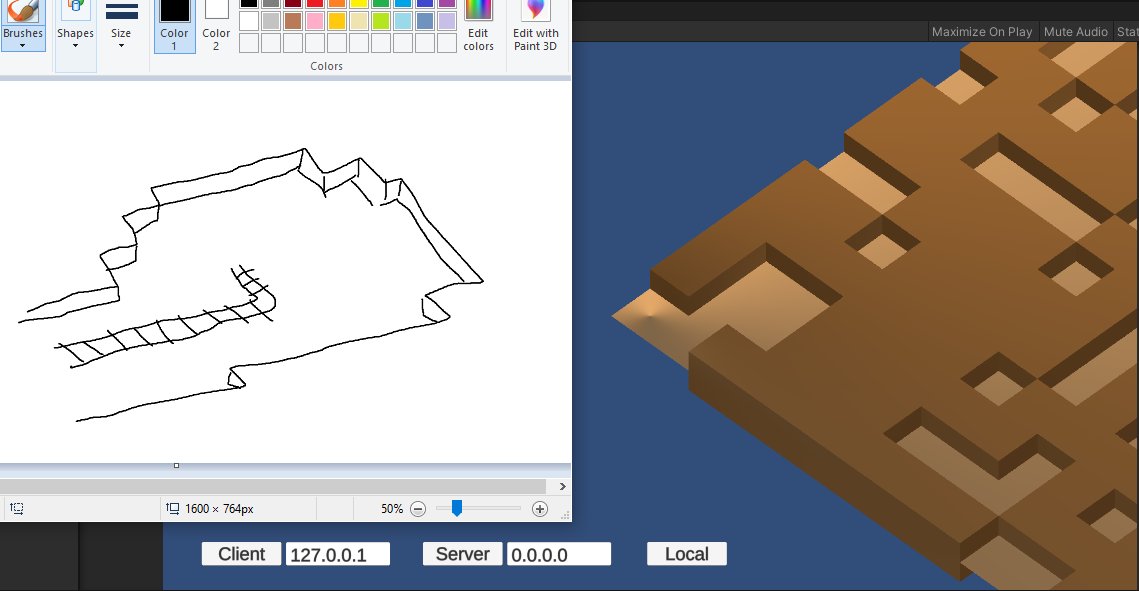Zoom in with the plus button
Screen dimensions: 1139x591
tap(540, 509)
